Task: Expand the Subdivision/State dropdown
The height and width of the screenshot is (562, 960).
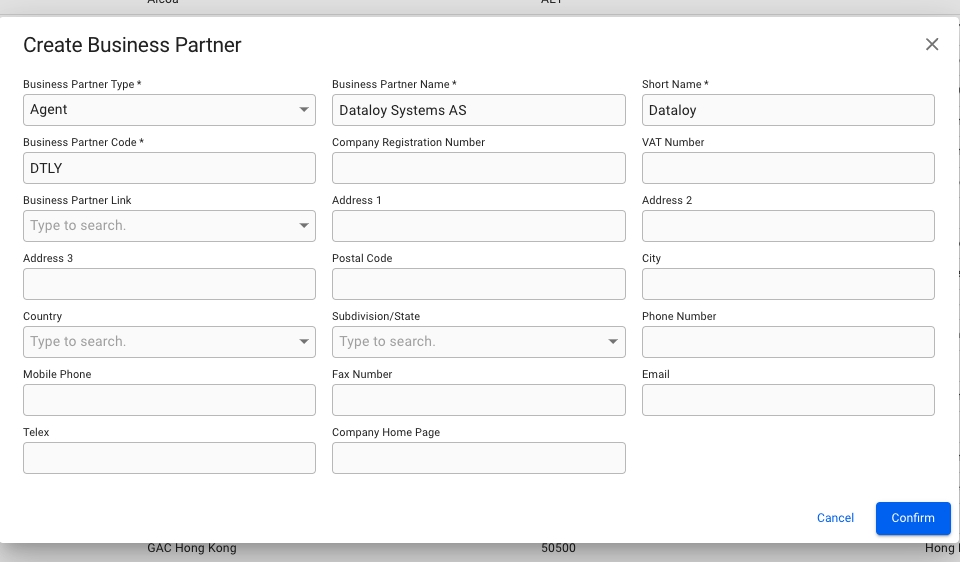Action: pyautogui.click(x=613, y=342)
